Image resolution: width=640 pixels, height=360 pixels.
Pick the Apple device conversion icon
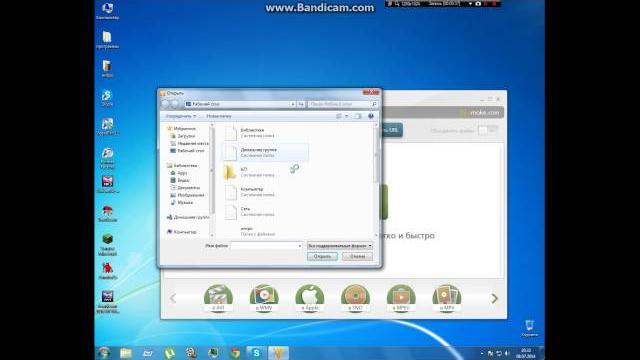tap(309, 298)
